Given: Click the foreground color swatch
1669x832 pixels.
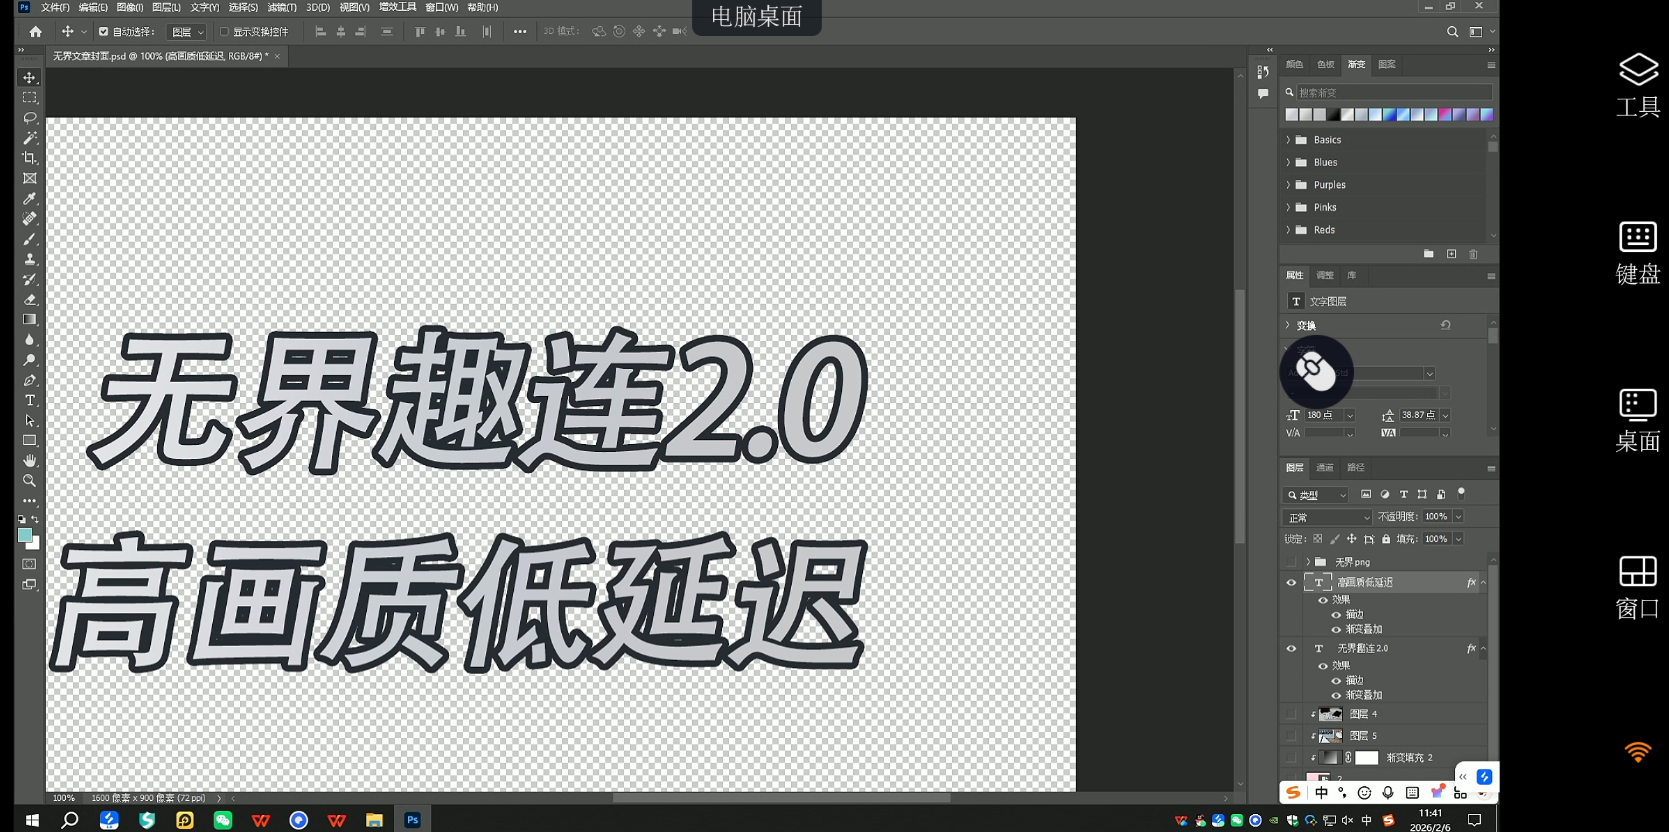Looking at the screenshot, I should pyautogui.click(x=25, y=536).
